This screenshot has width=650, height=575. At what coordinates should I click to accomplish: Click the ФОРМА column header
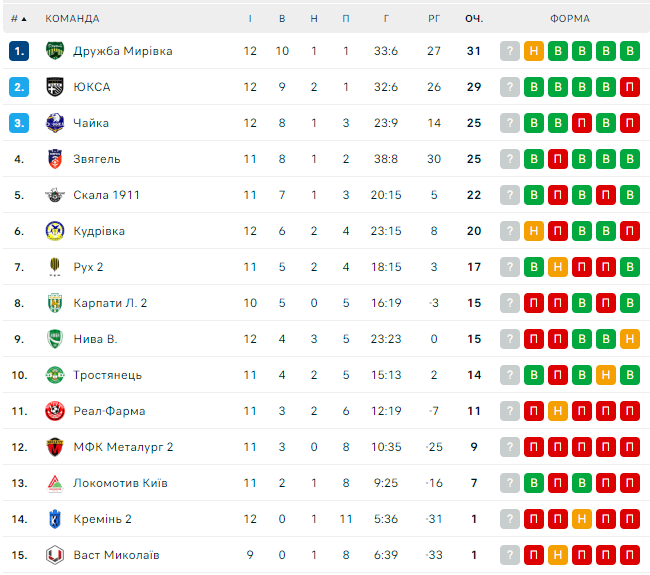point(570,19)
